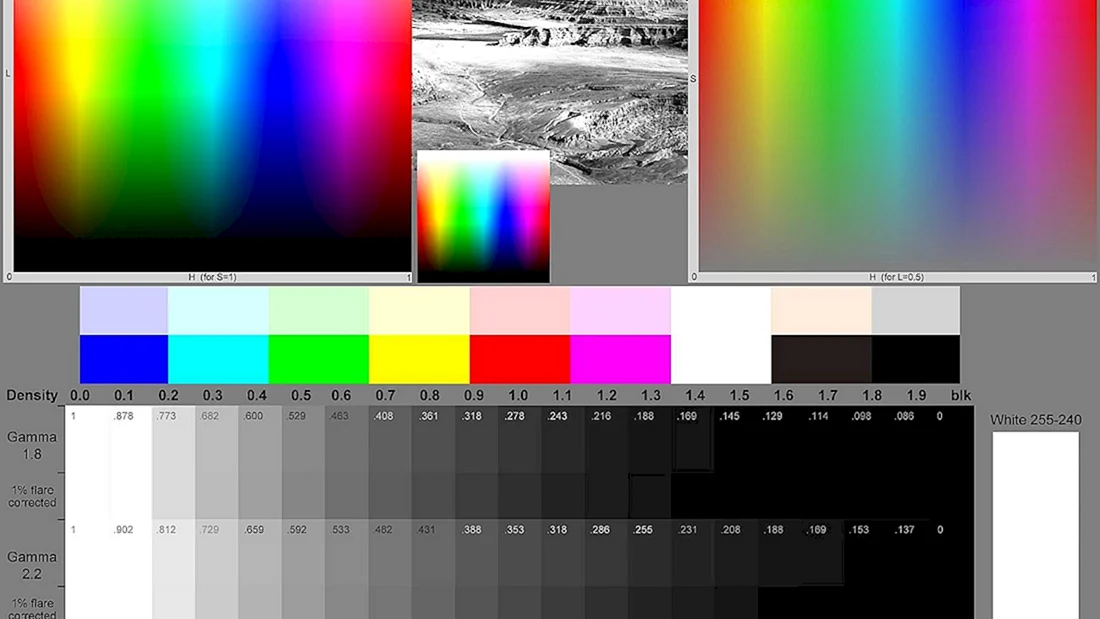Image resolution: width=1100 pixels, height=619 pixels.
Task: Click the 'Gamma 1.8' label
Action: [32, 445]
